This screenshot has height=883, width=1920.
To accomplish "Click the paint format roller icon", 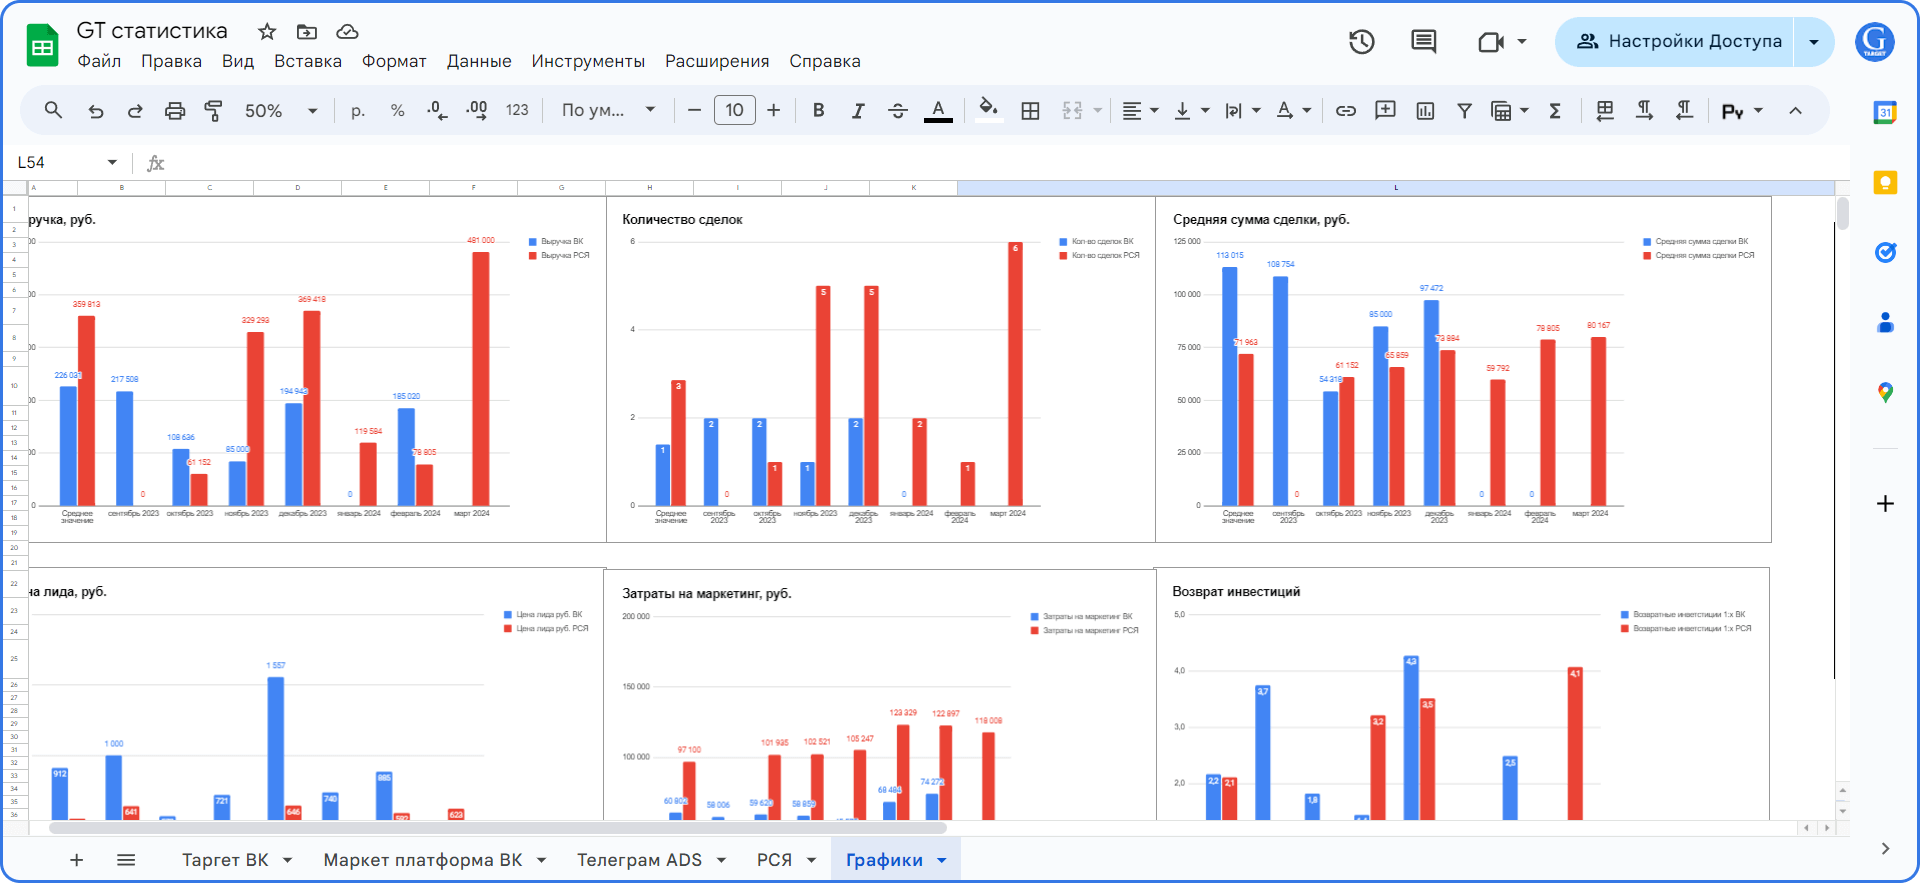I will tap(213, 111).
